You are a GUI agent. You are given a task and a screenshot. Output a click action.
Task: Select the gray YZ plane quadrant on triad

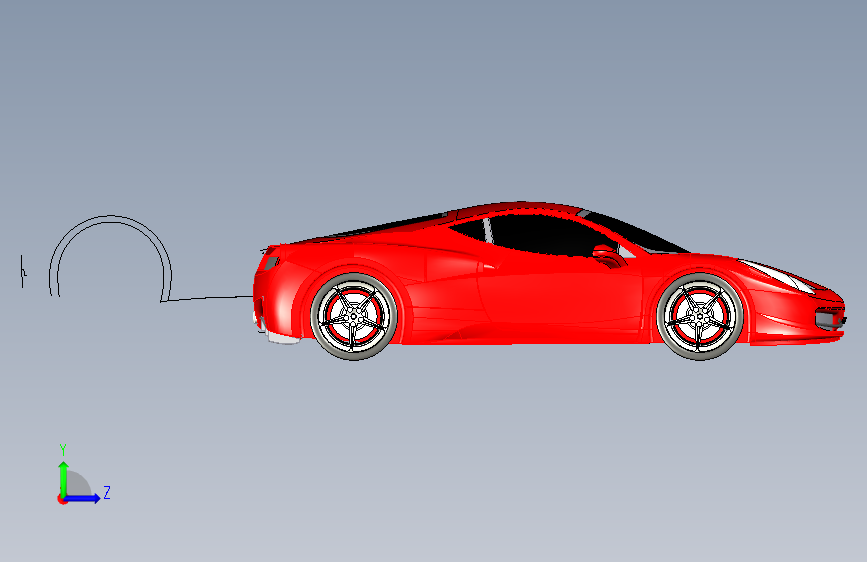pyautogui.click(x=76, y=484)
